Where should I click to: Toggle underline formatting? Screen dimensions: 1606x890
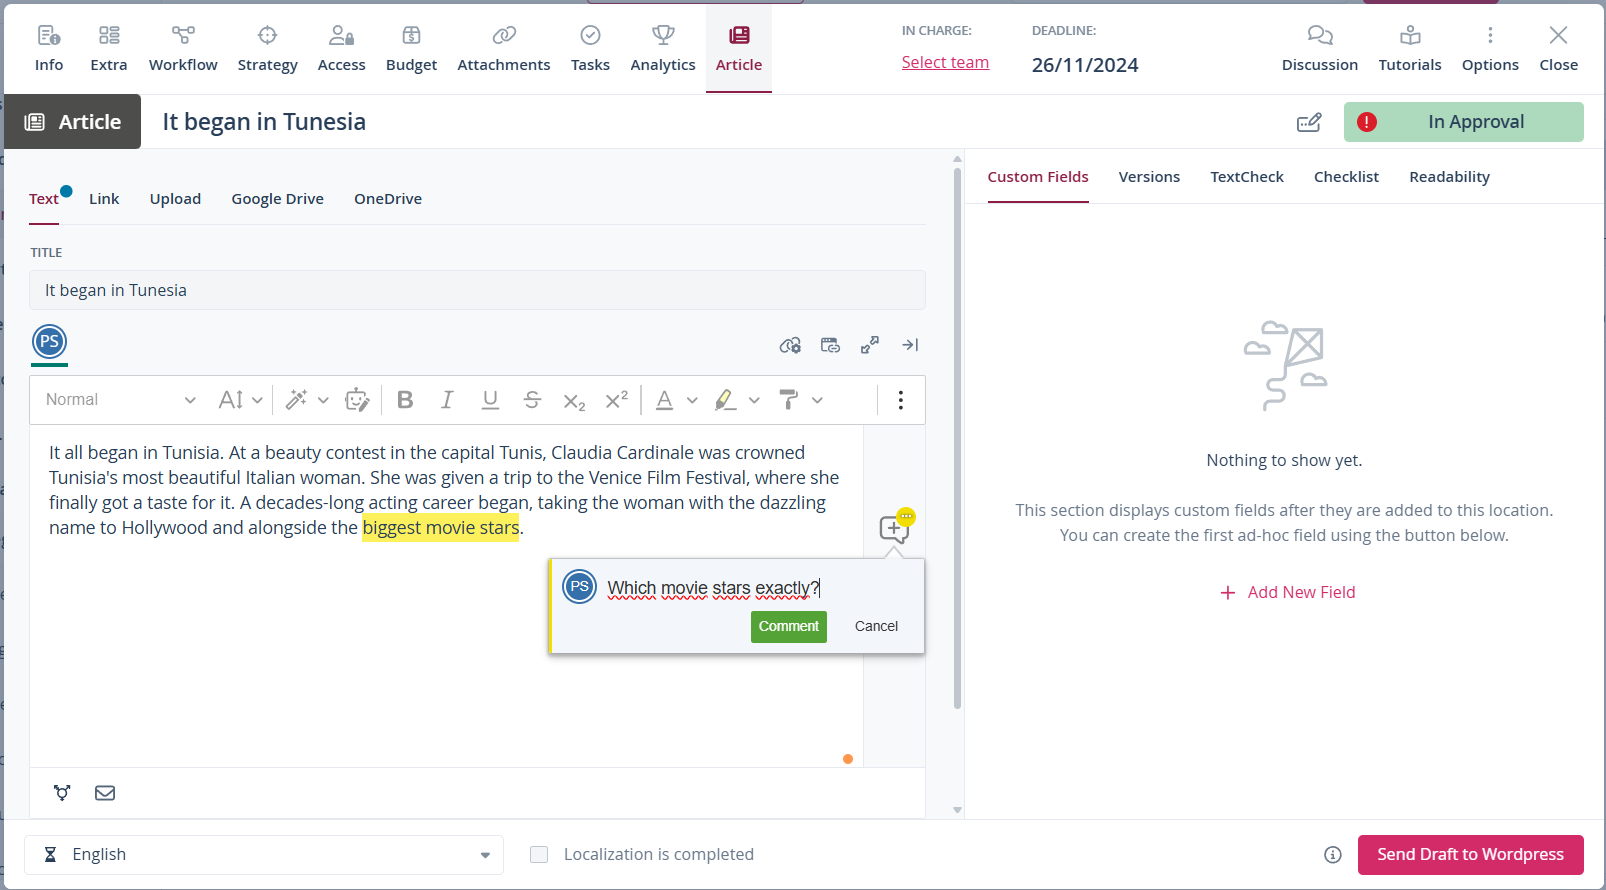coord(490,400)
